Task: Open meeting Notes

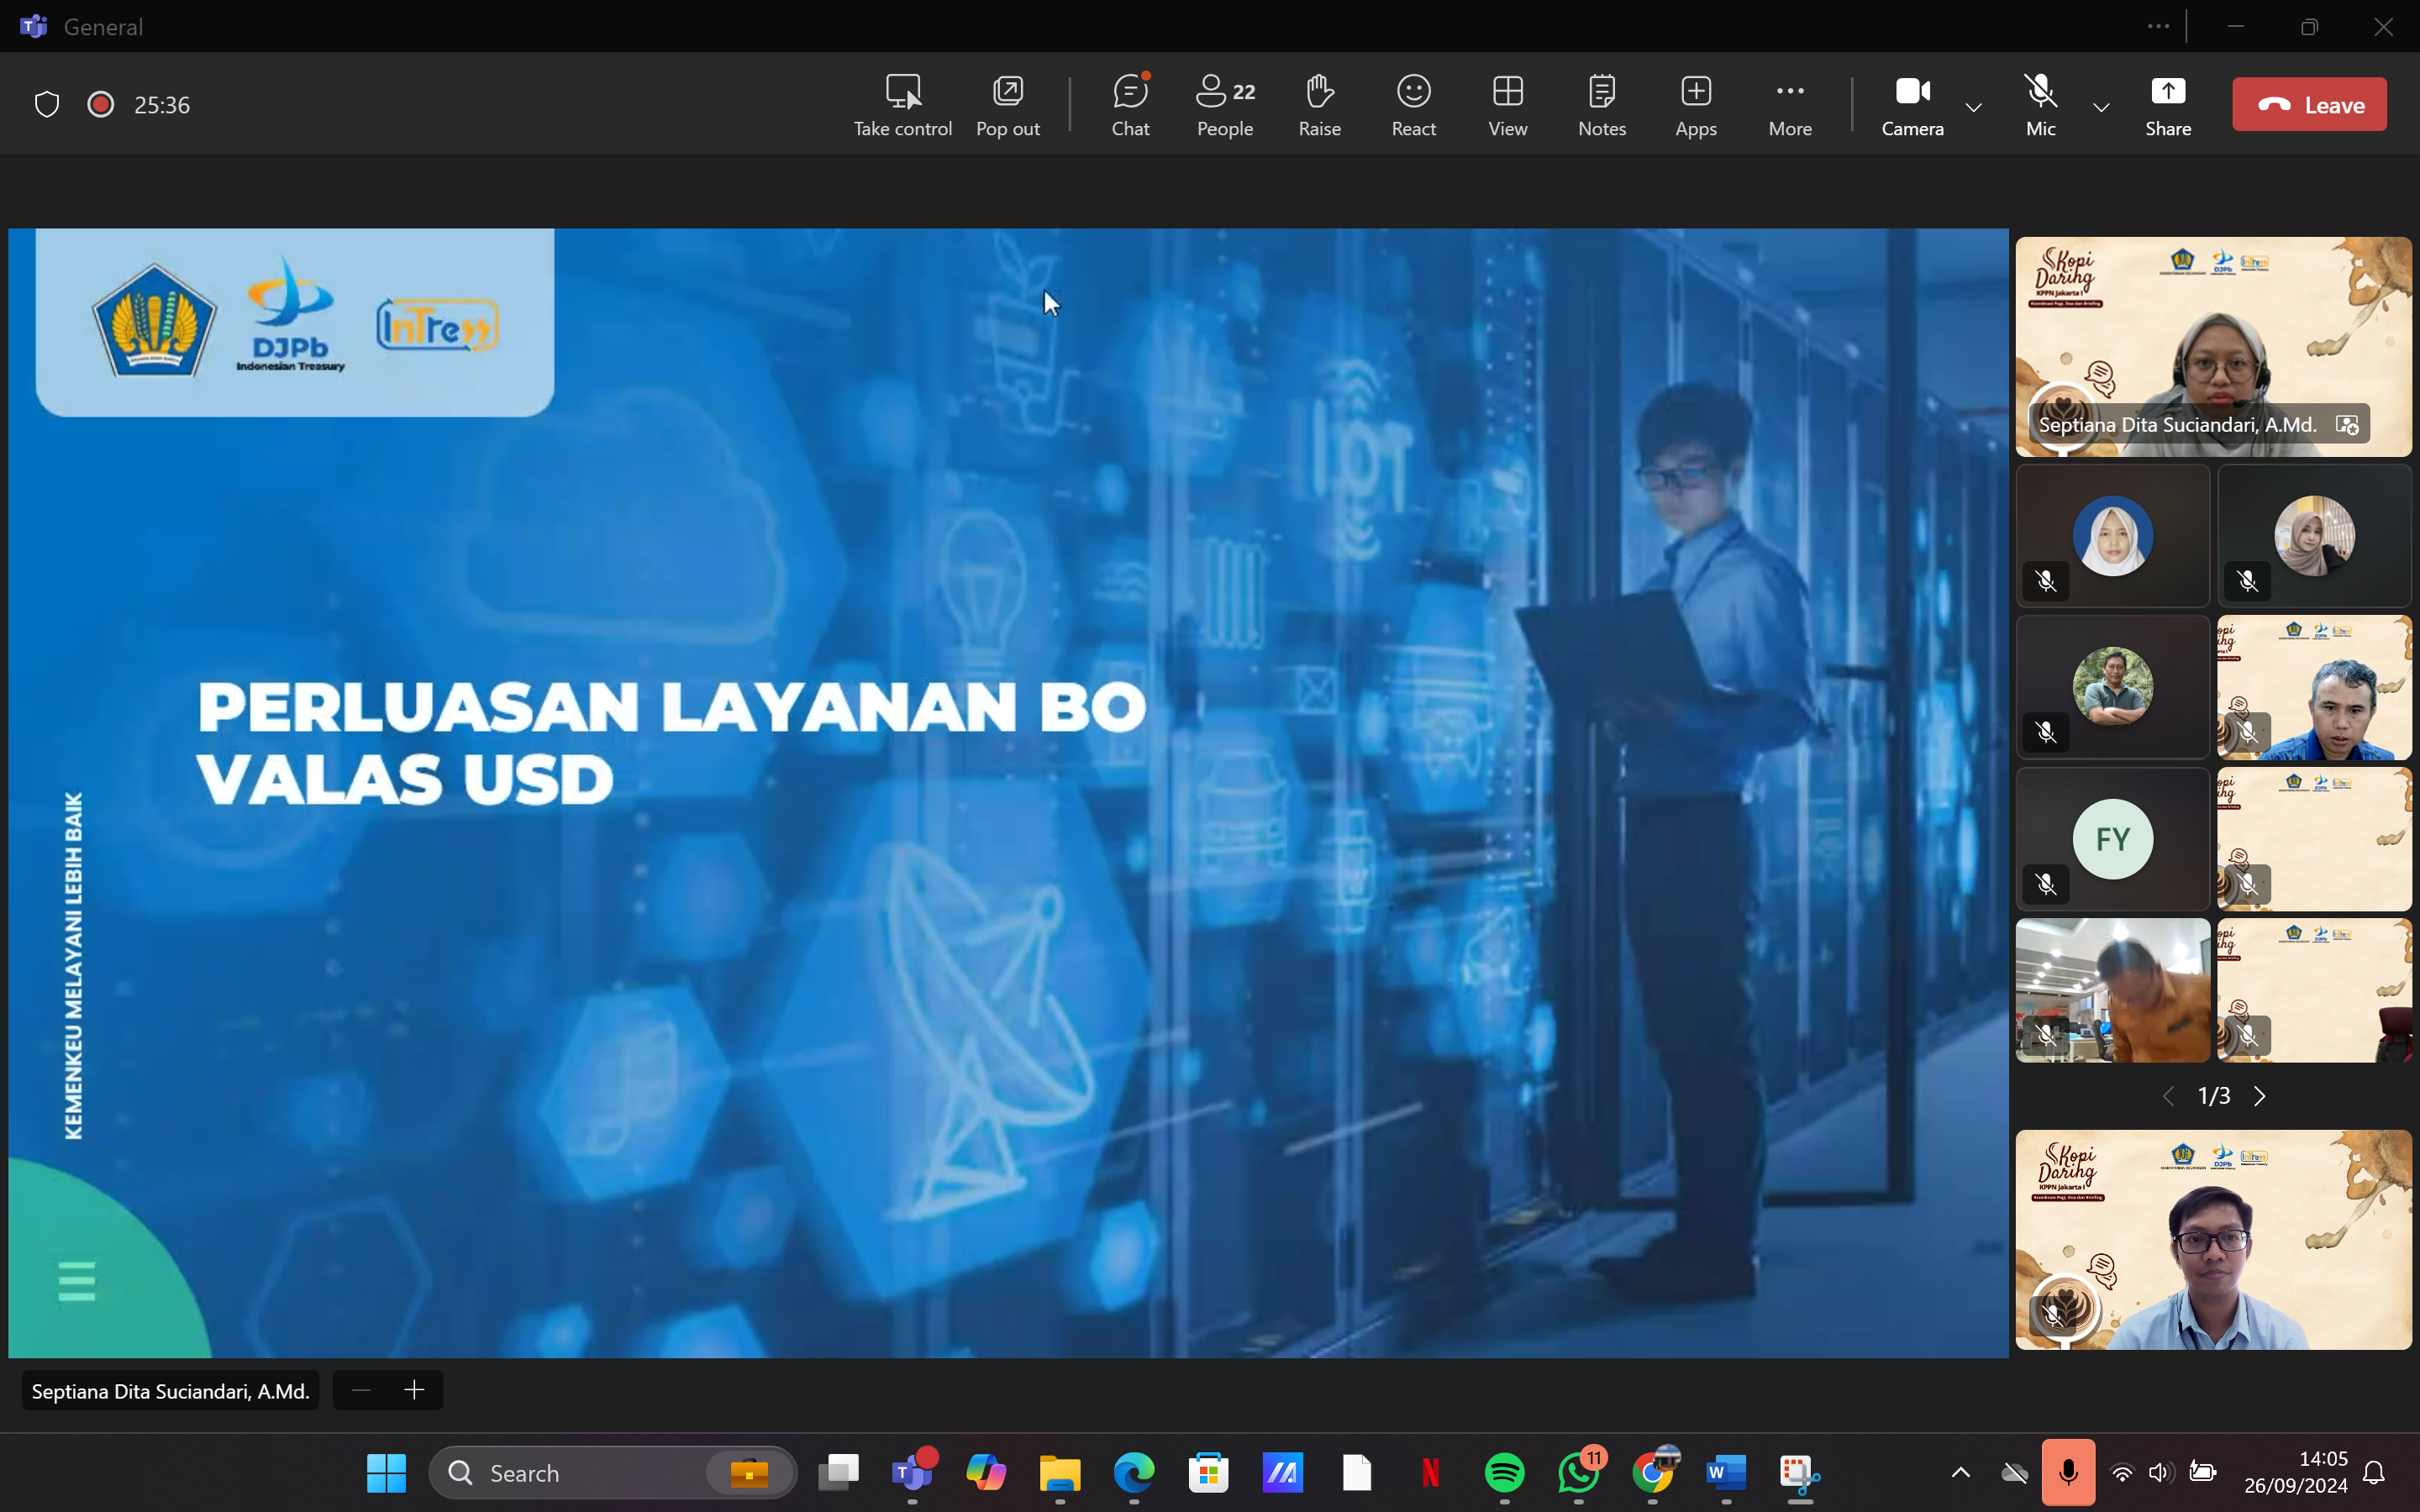Action: click(x=1601, y=104)
